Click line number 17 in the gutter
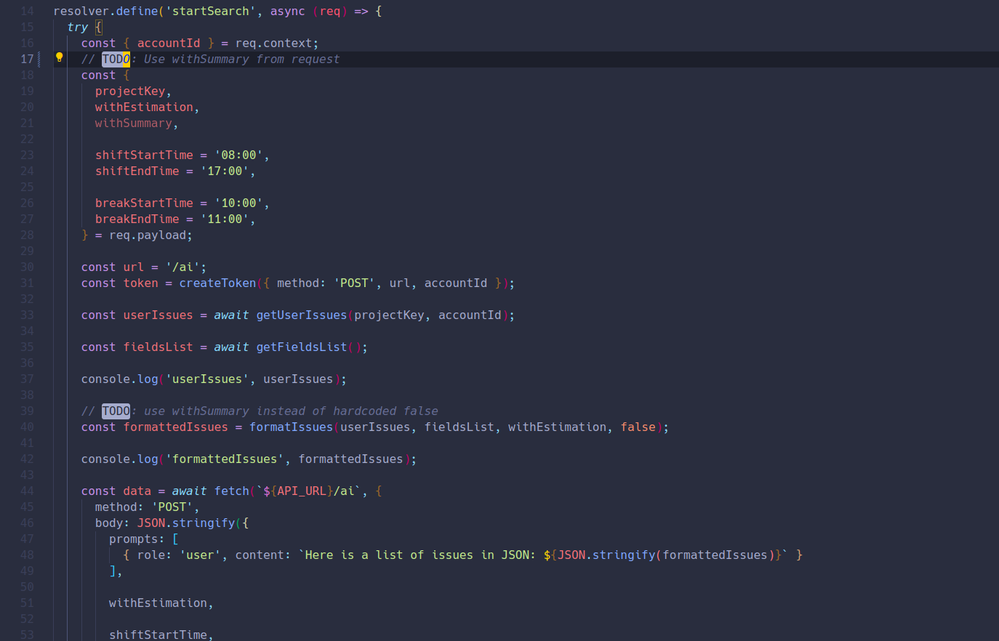 click(27, 59)
